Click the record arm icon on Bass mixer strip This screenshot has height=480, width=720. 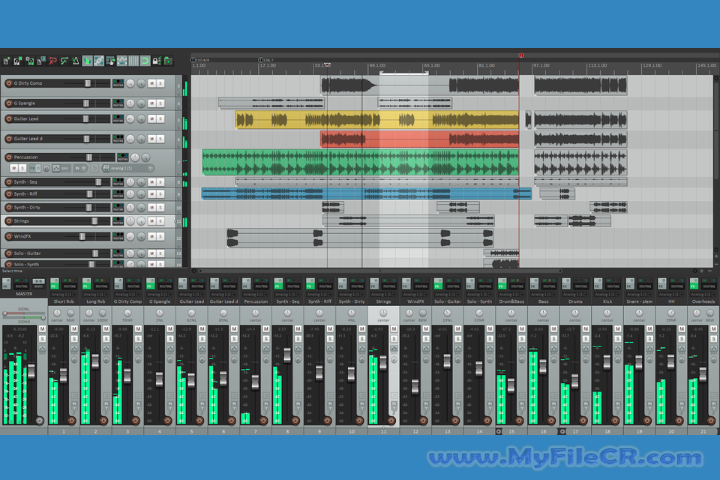(552, 420)
